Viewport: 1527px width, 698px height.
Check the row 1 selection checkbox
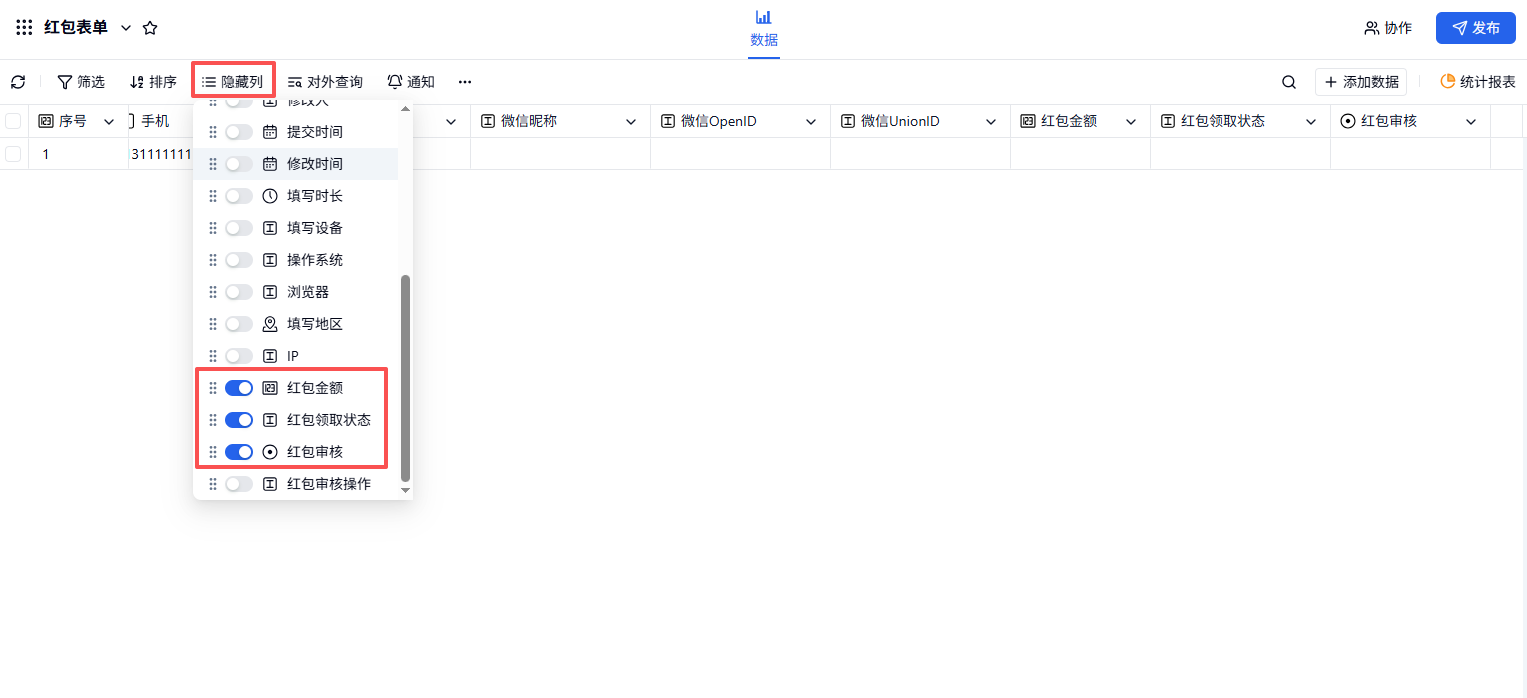tap(13, 154)
